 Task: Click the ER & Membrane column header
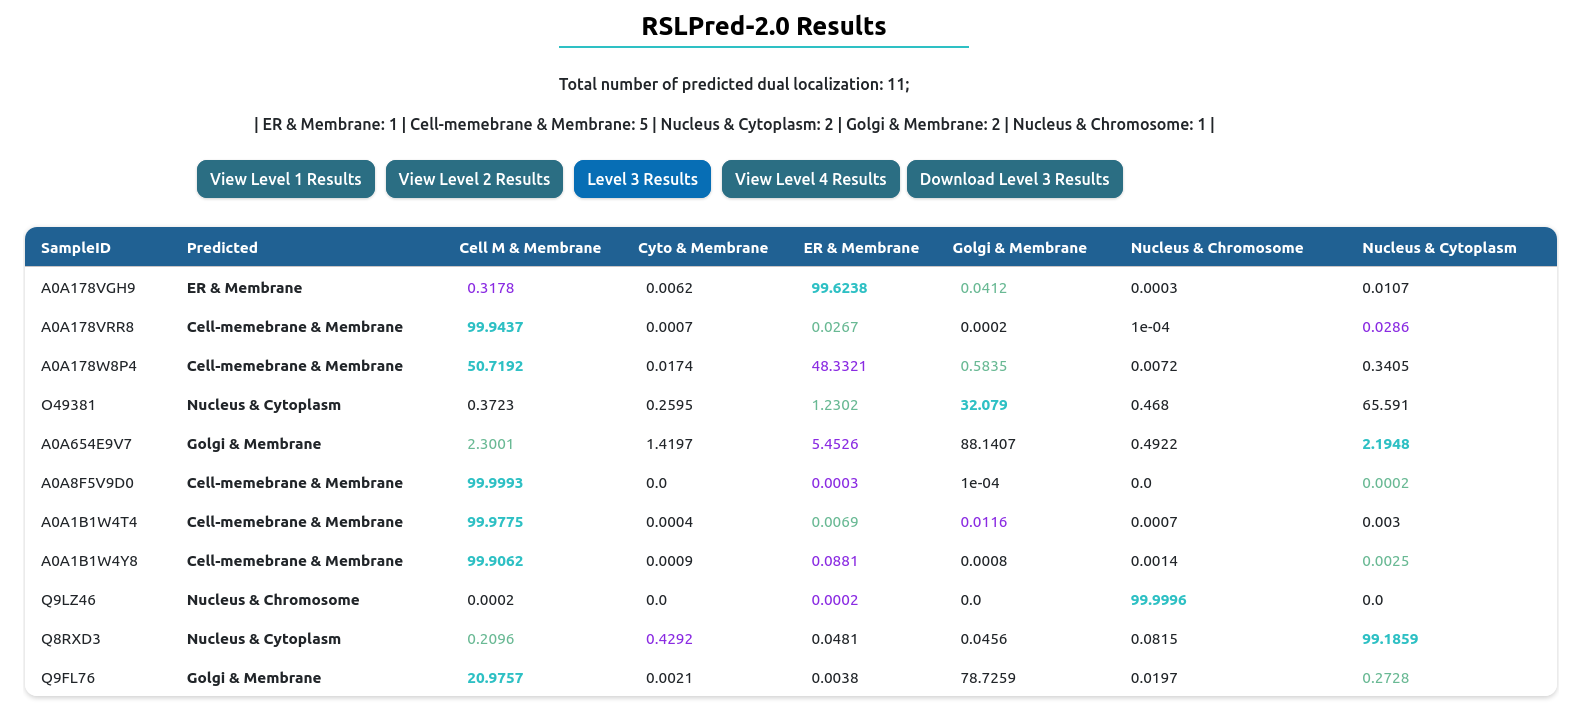pos(861,248)
